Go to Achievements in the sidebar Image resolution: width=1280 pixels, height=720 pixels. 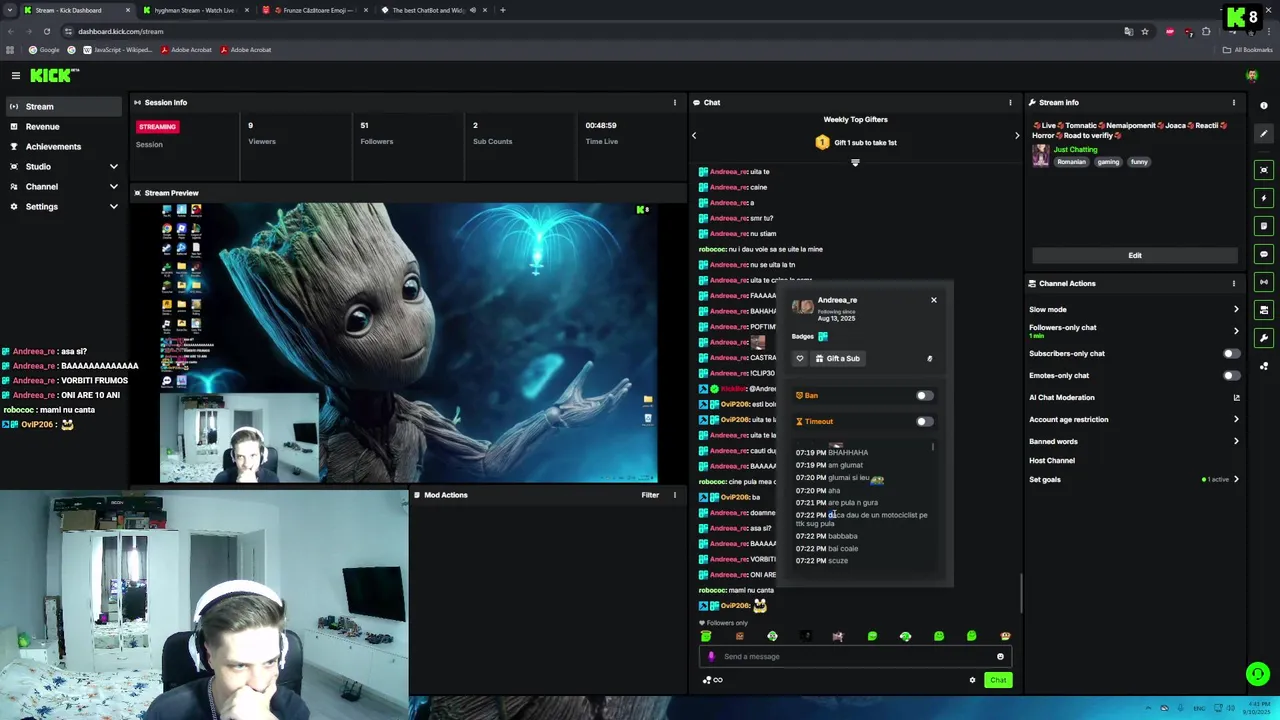(x=64, y=146)
